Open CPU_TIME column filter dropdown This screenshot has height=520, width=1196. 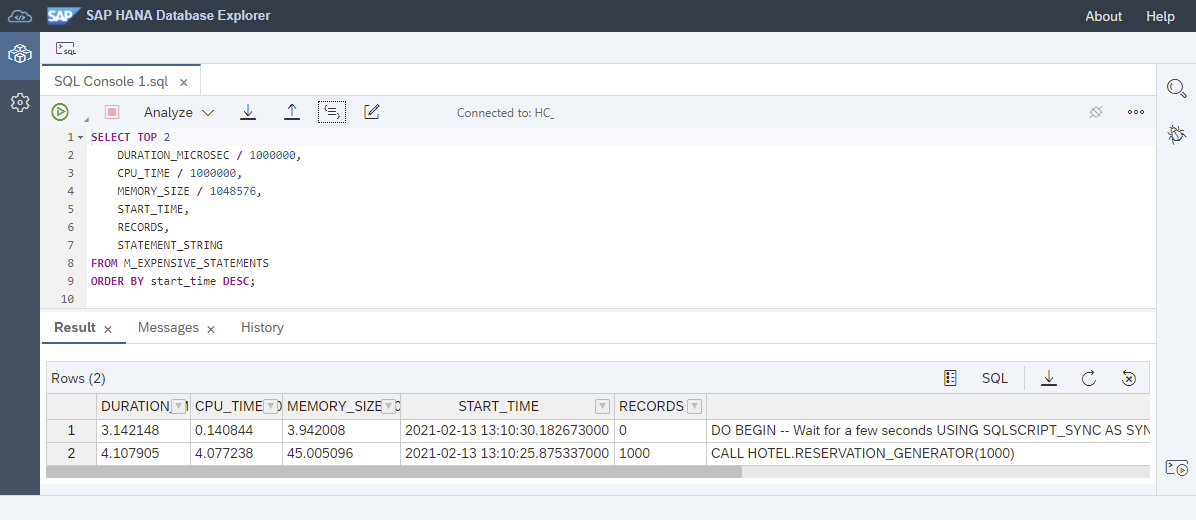pos(270,406)
